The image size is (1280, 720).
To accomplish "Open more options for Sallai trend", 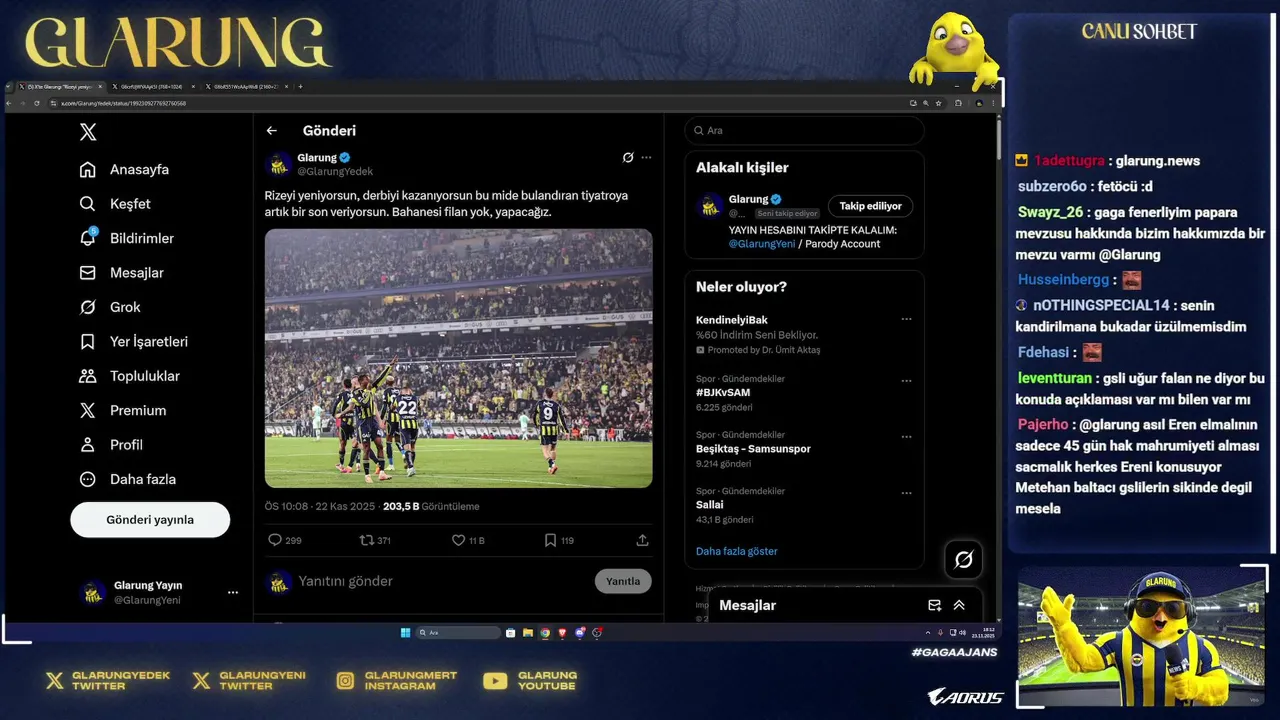I will [x=906, y=493].
